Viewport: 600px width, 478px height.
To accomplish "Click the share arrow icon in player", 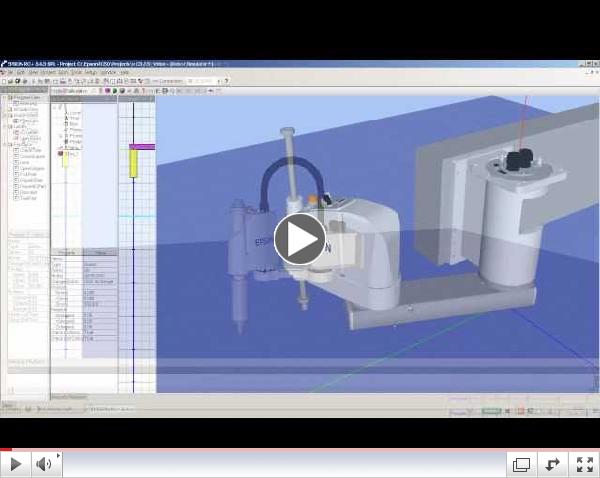I will pos(552,464).
